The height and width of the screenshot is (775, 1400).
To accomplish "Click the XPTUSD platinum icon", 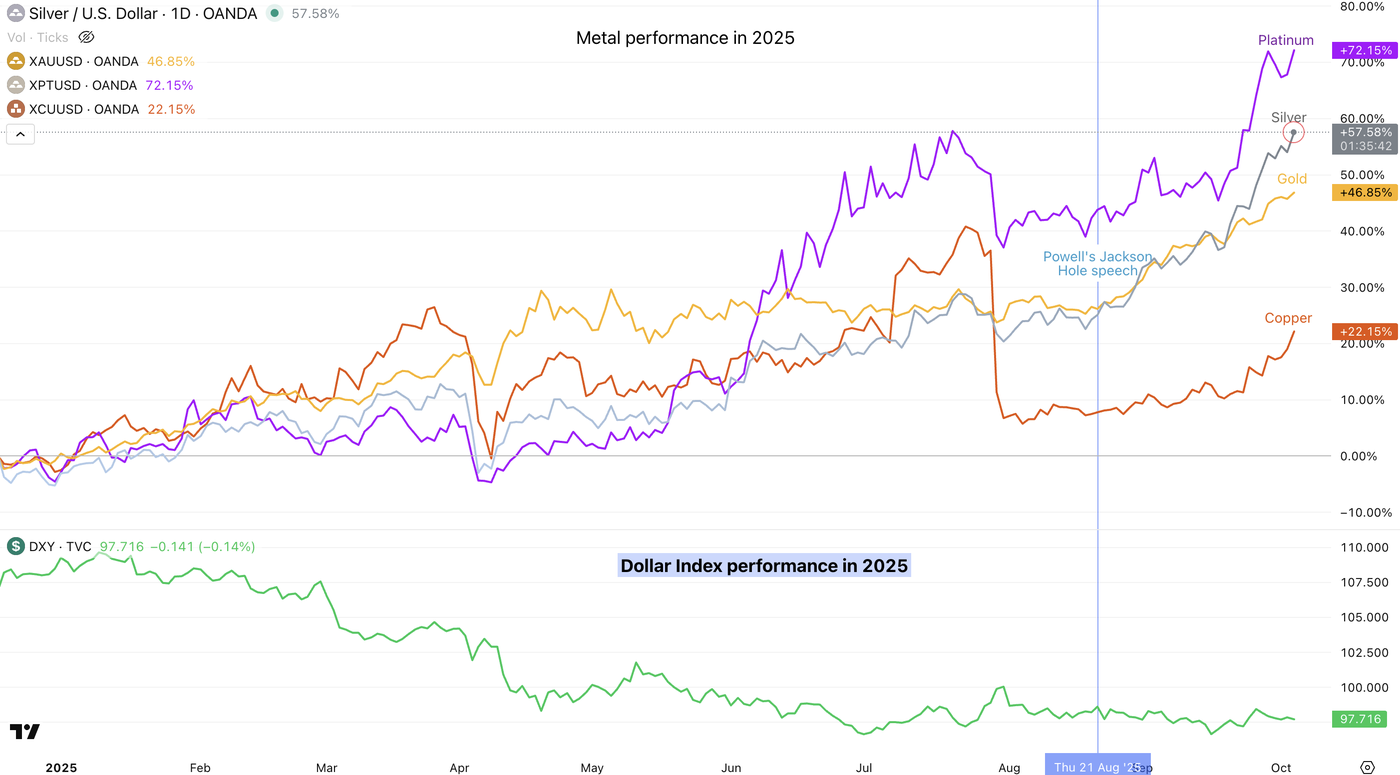I will pyautogui.click(x=16, y=85).
